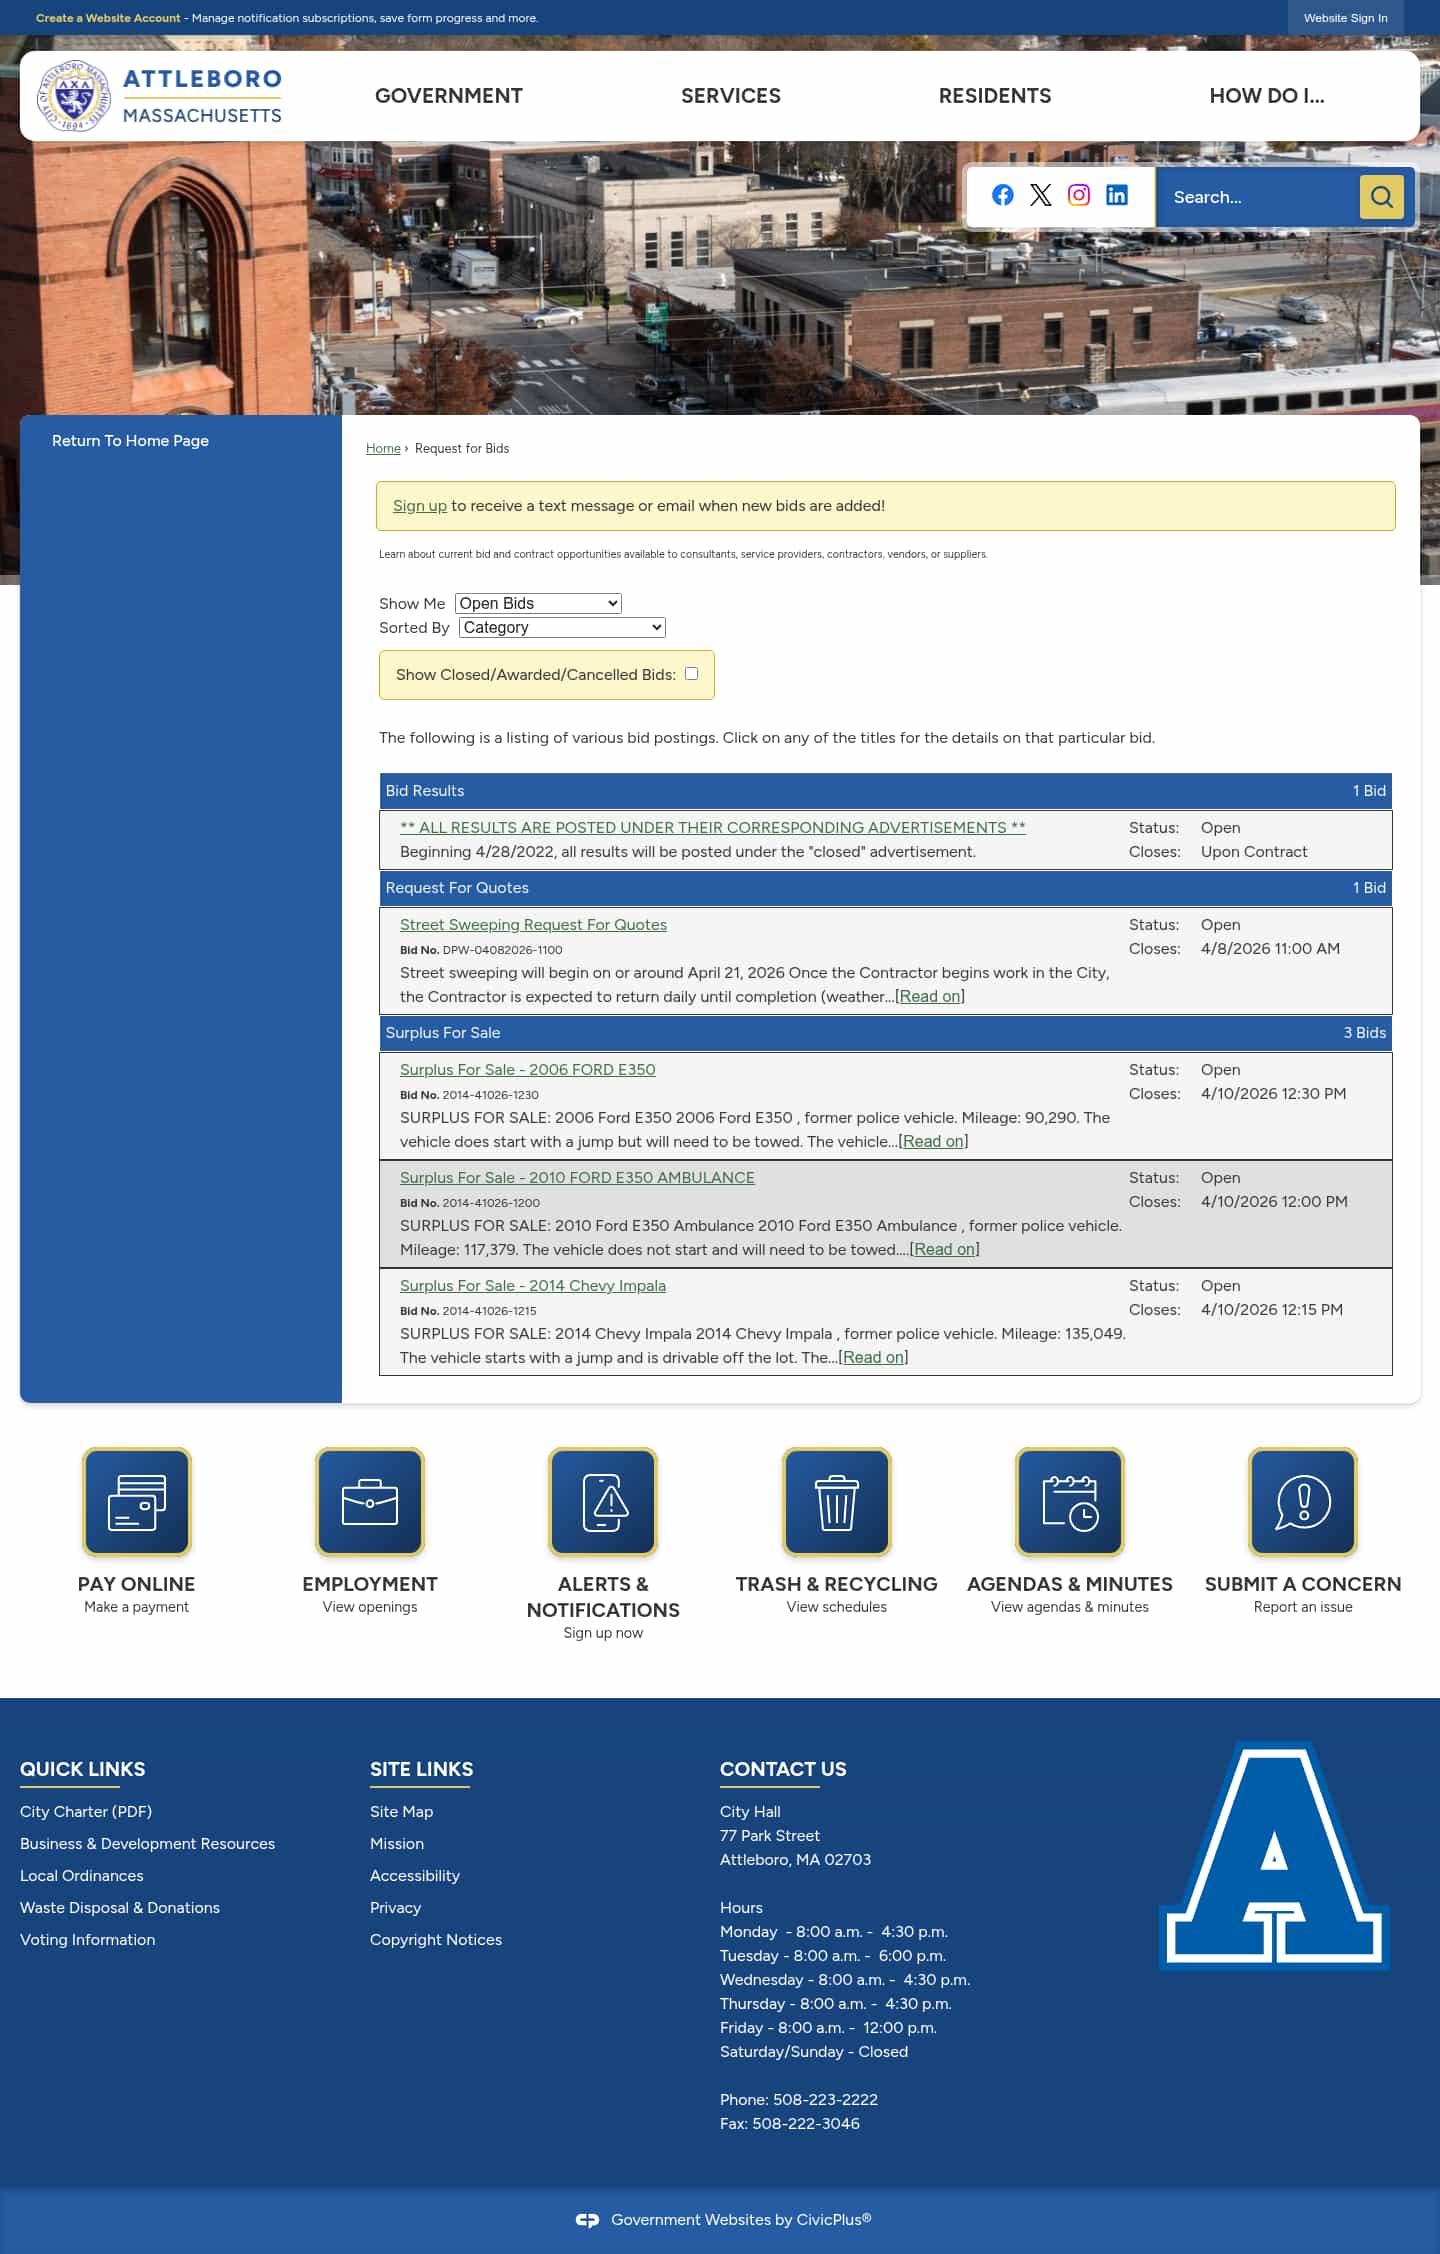The image size is (1440, 2254).
Task: Open the Sorted By Category dropdown
Action: click(x=562, y=627)
